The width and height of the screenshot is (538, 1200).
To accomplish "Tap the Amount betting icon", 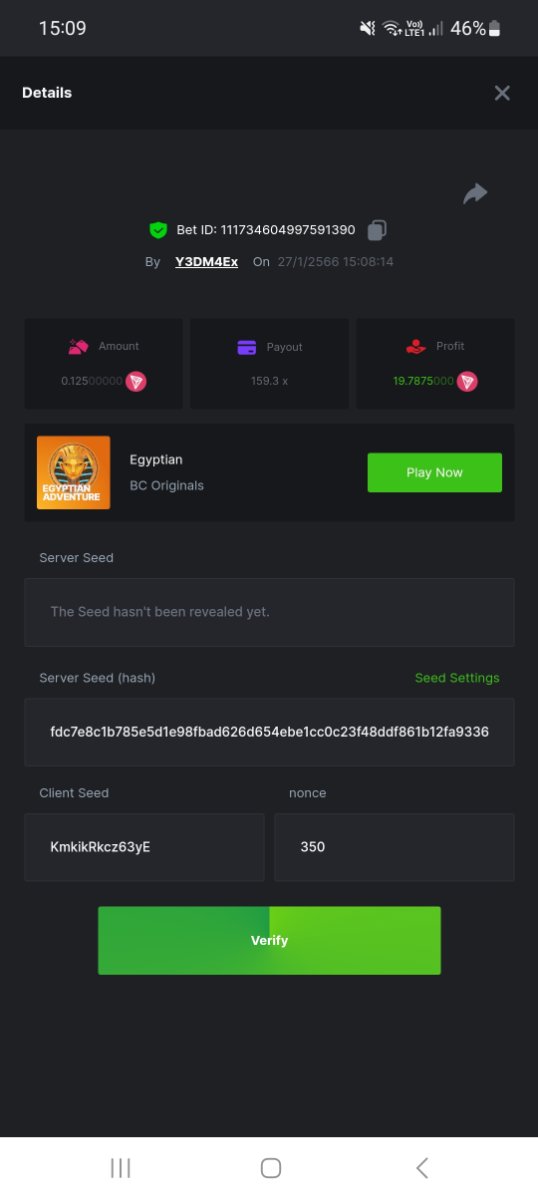I will point(78,346).
